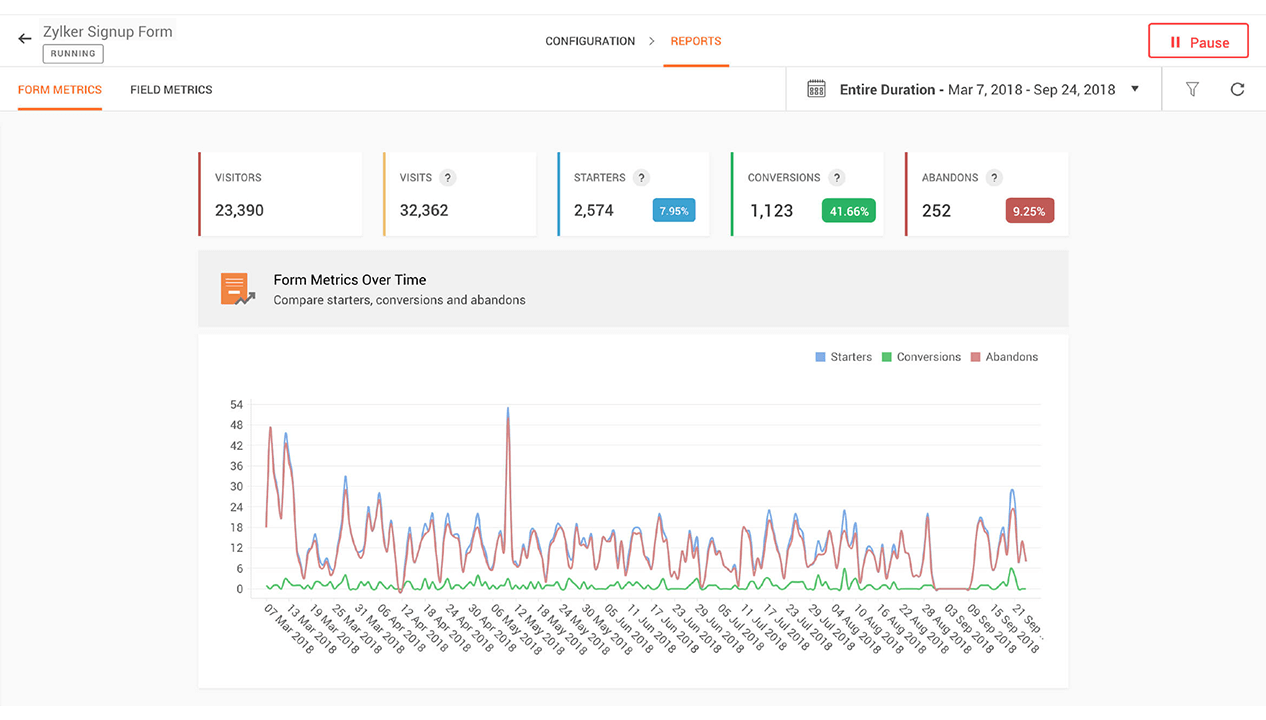This screenshot has height=720, width=1266.
Task: Click 'Compare starters, conversions and abandons' subtitle
Action: coord(399,300)
